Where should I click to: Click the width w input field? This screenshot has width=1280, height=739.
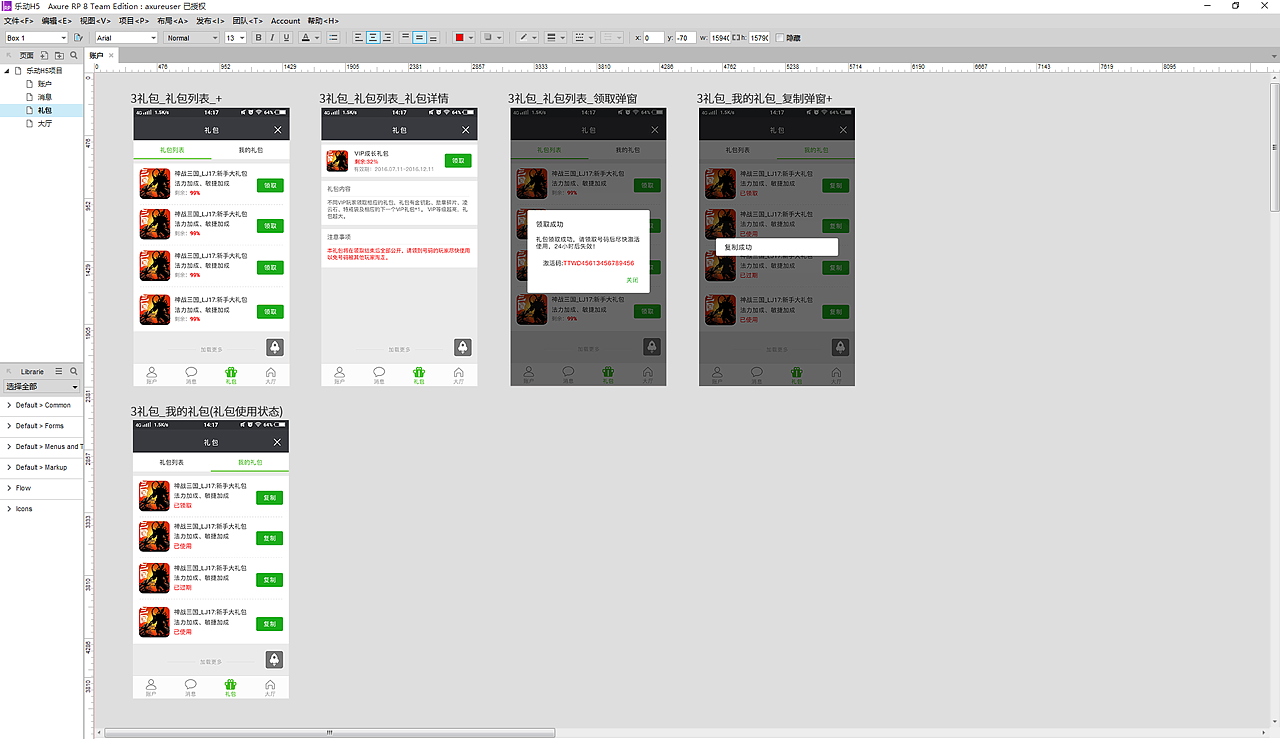coord(720,38)
